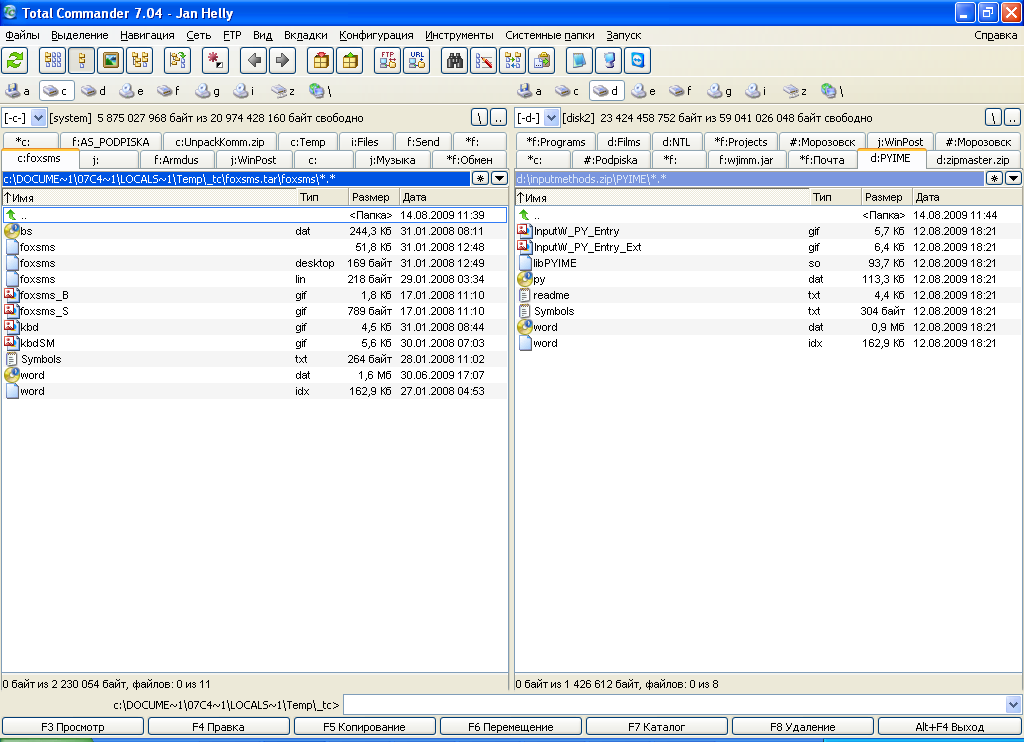Click F5 Копирование button

point(364,726)
